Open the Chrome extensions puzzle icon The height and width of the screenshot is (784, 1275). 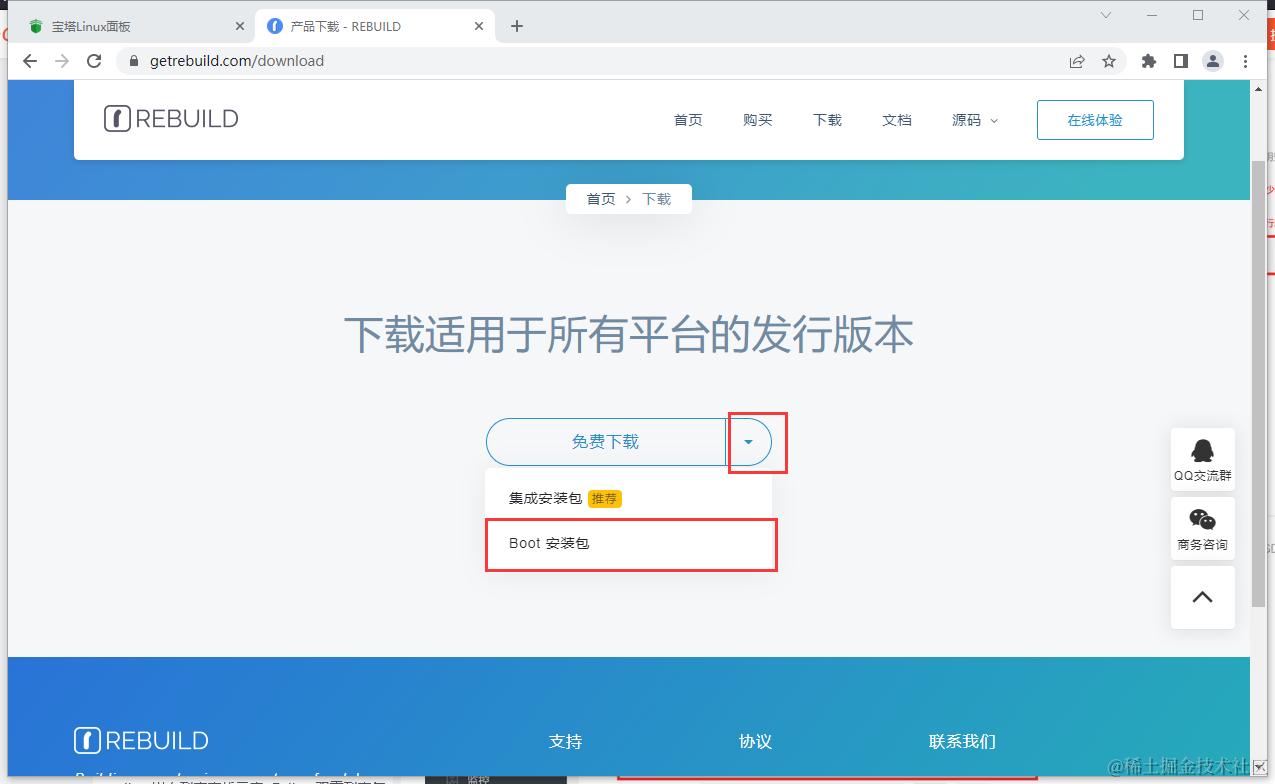click(x=1147, y=61)
